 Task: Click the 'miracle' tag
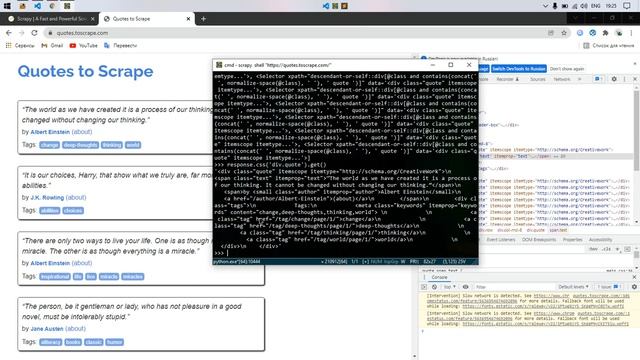(109, 277)
